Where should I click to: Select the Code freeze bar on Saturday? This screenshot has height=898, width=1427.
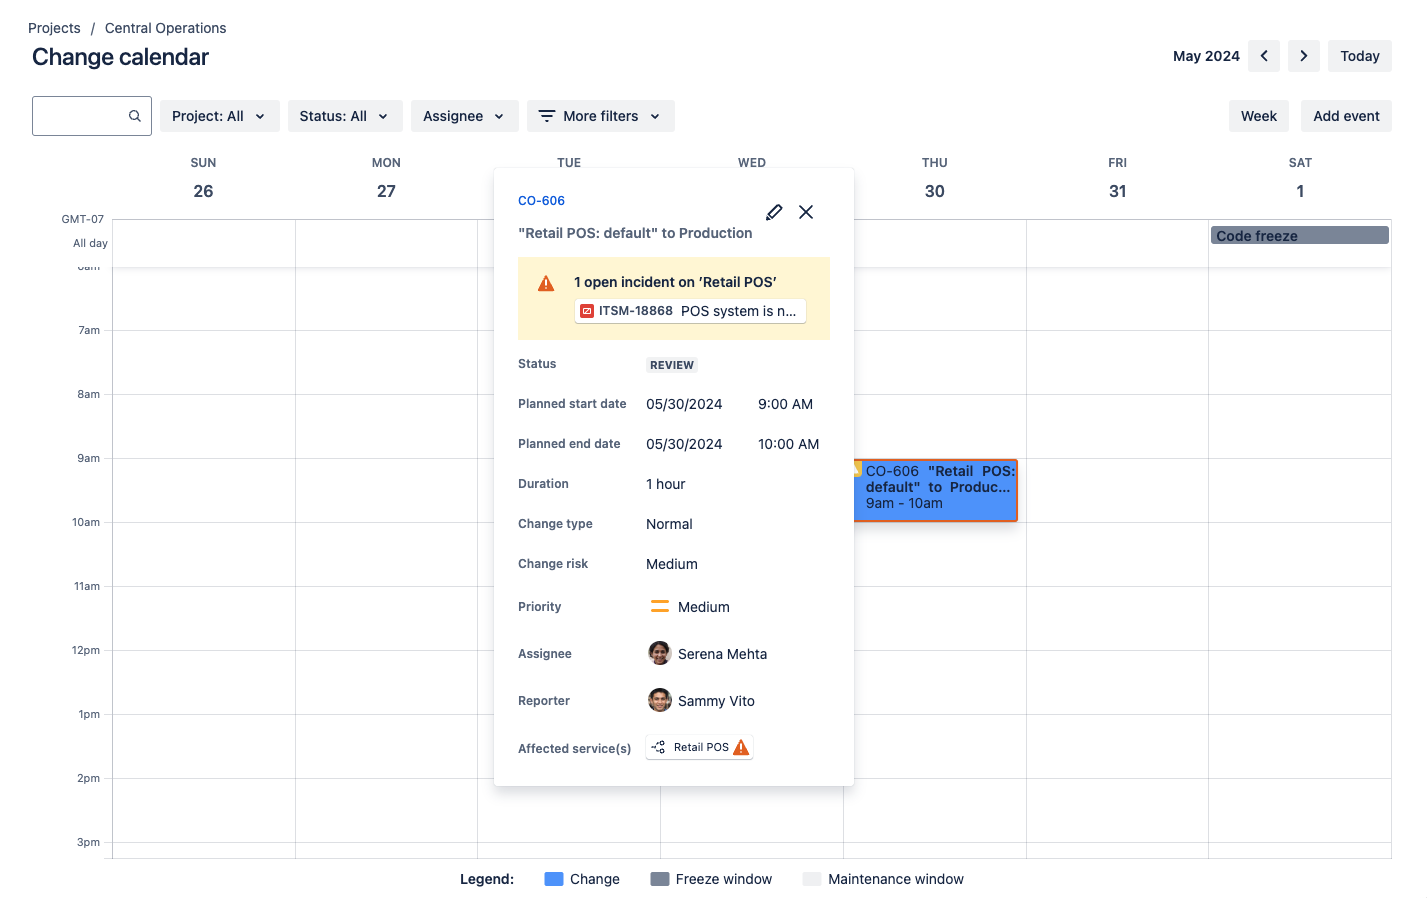[x=1299, y=235]
